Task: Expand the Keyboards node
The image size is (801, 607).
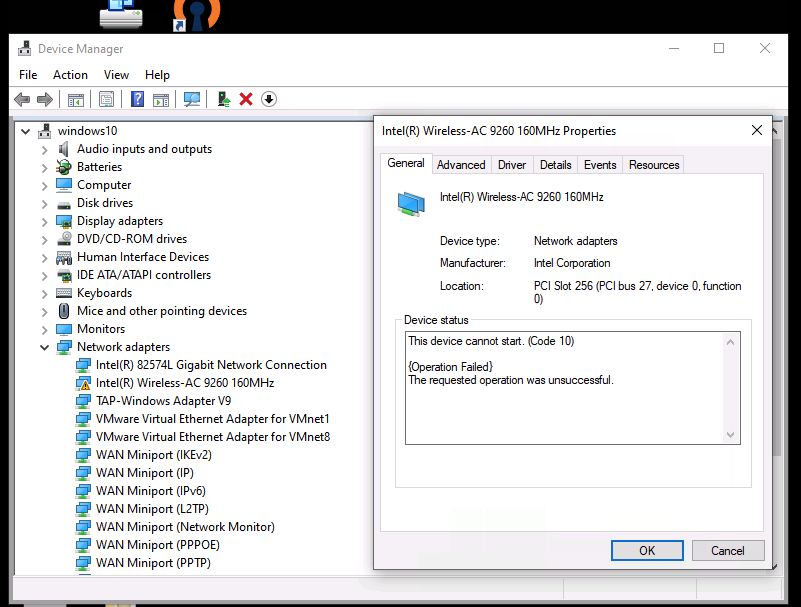Action: point(44,294)
